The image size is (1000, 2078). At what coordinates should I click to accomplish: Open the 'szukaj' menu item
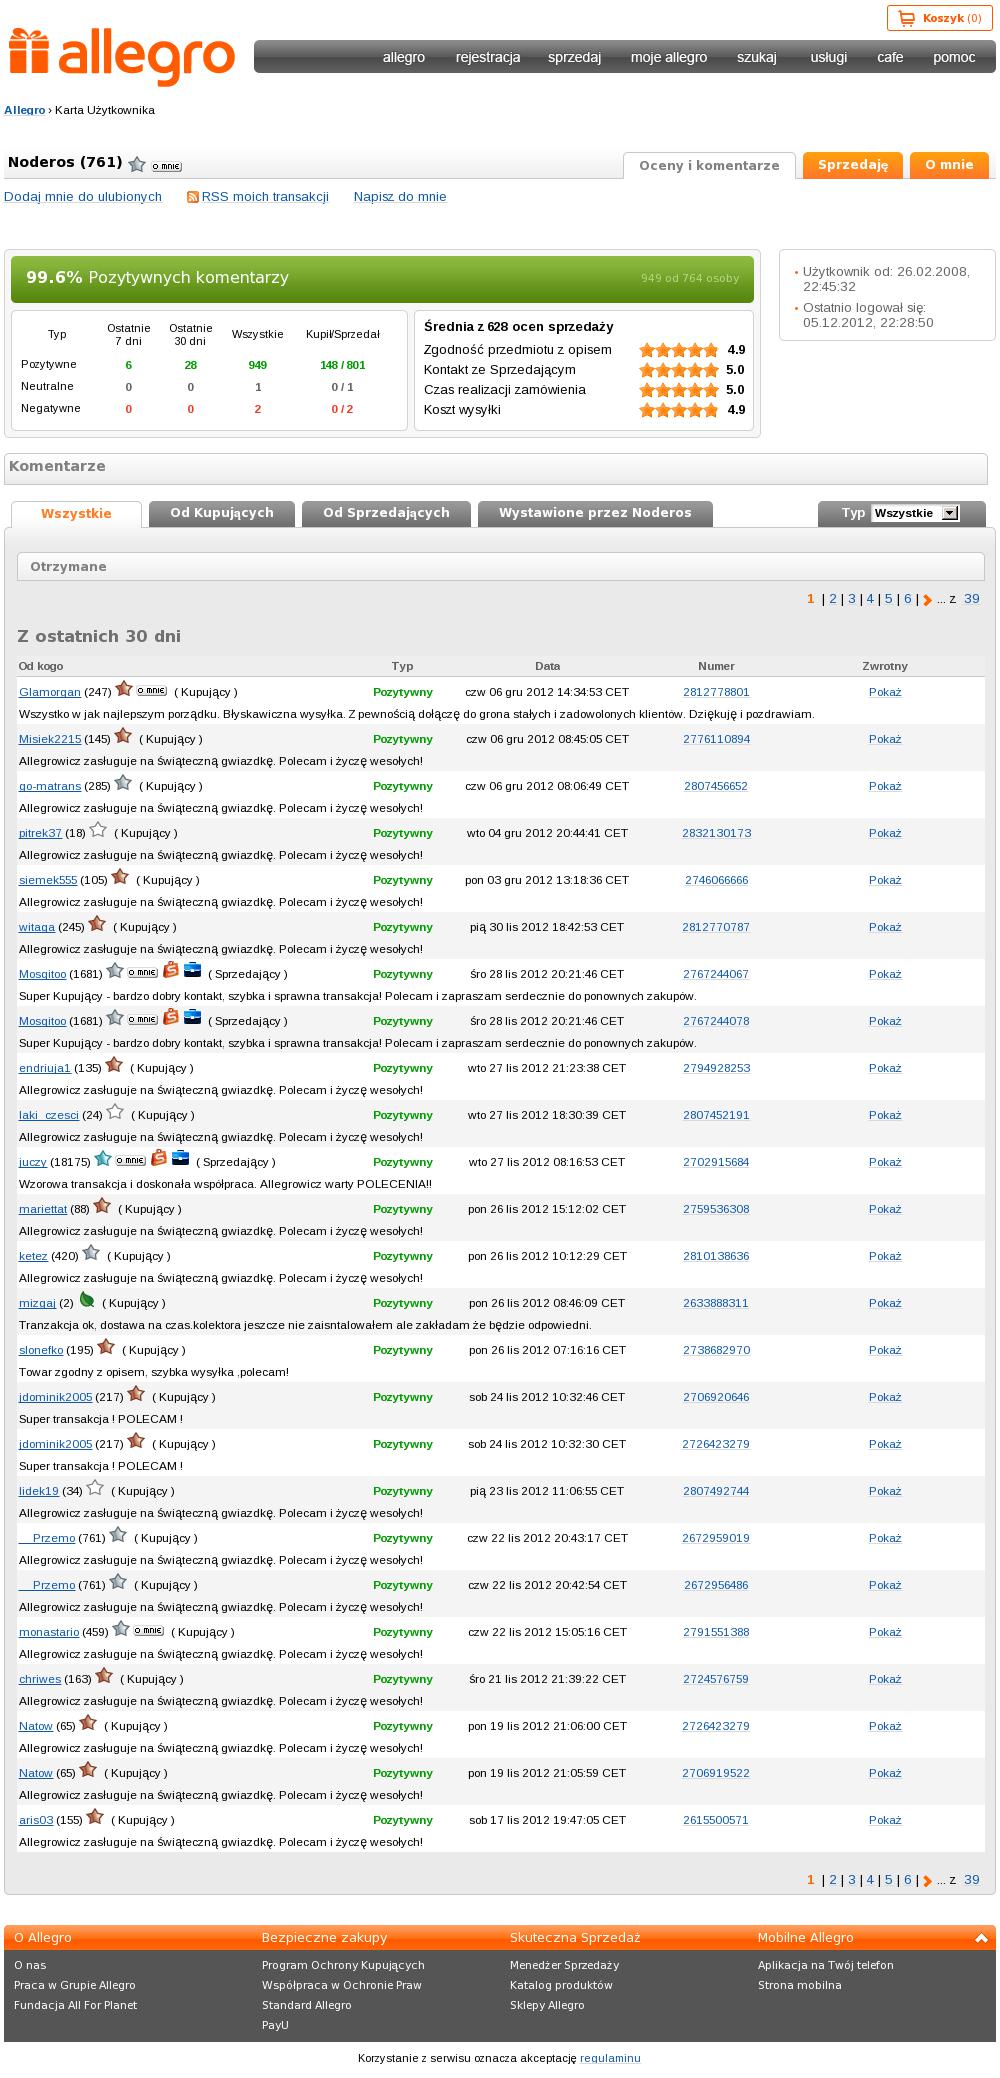pos(757,57)
